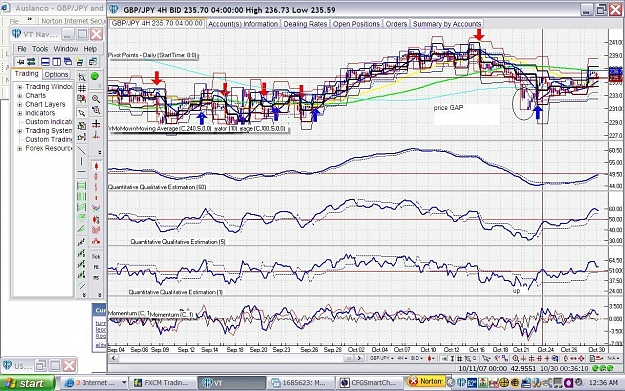Click the 'Quantitative Qualitative Estimation (60)' label
Viewport: 625px width, 391px height.
coord(157,187)
